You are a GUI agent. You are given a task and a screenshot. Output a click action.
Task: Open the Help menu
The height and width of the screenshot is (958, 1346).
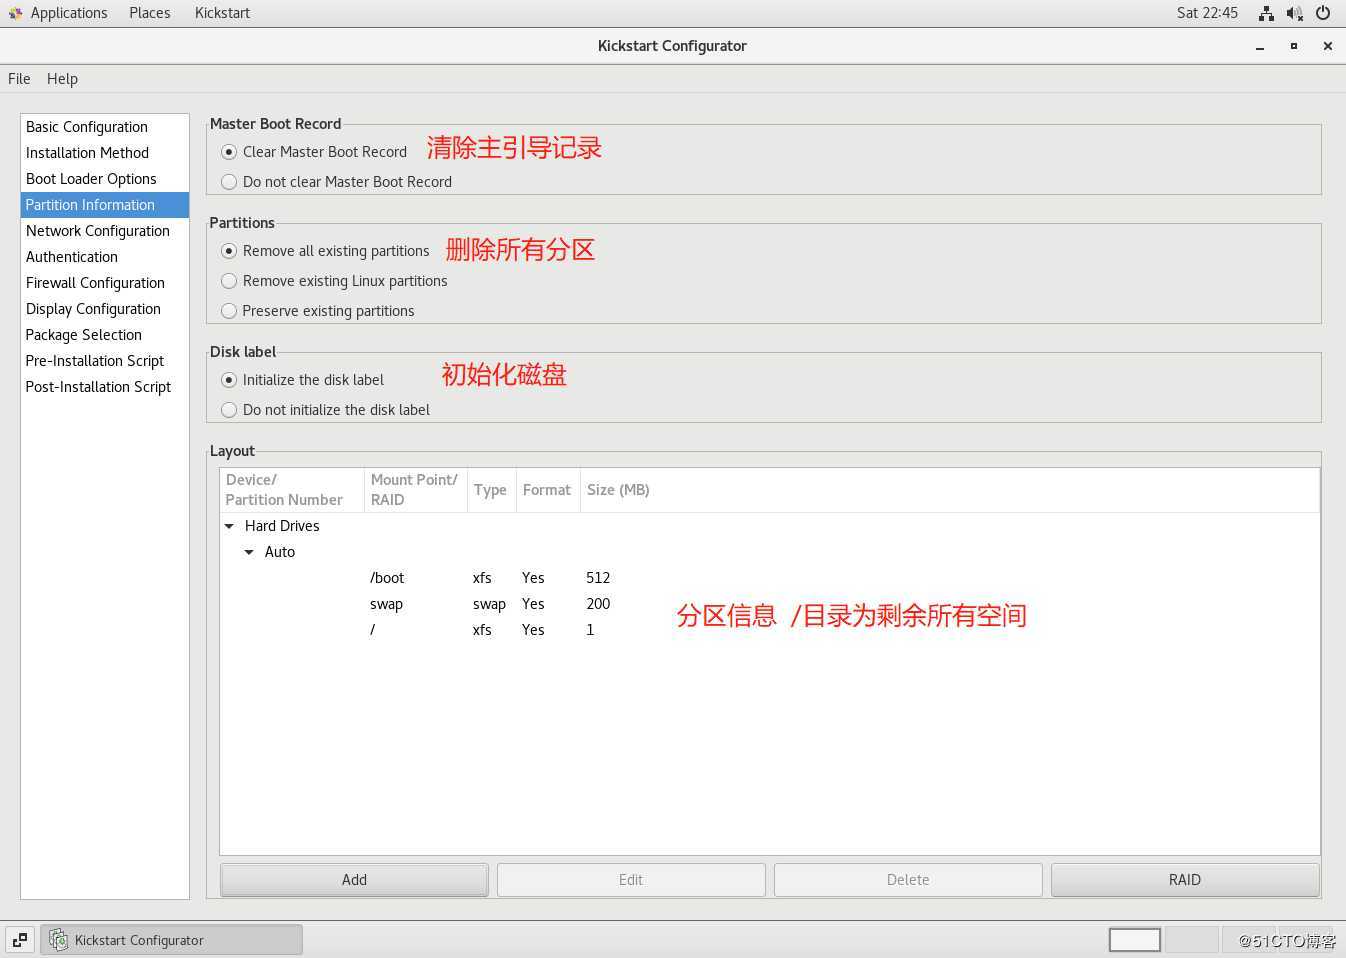click(x=62, y=79)
